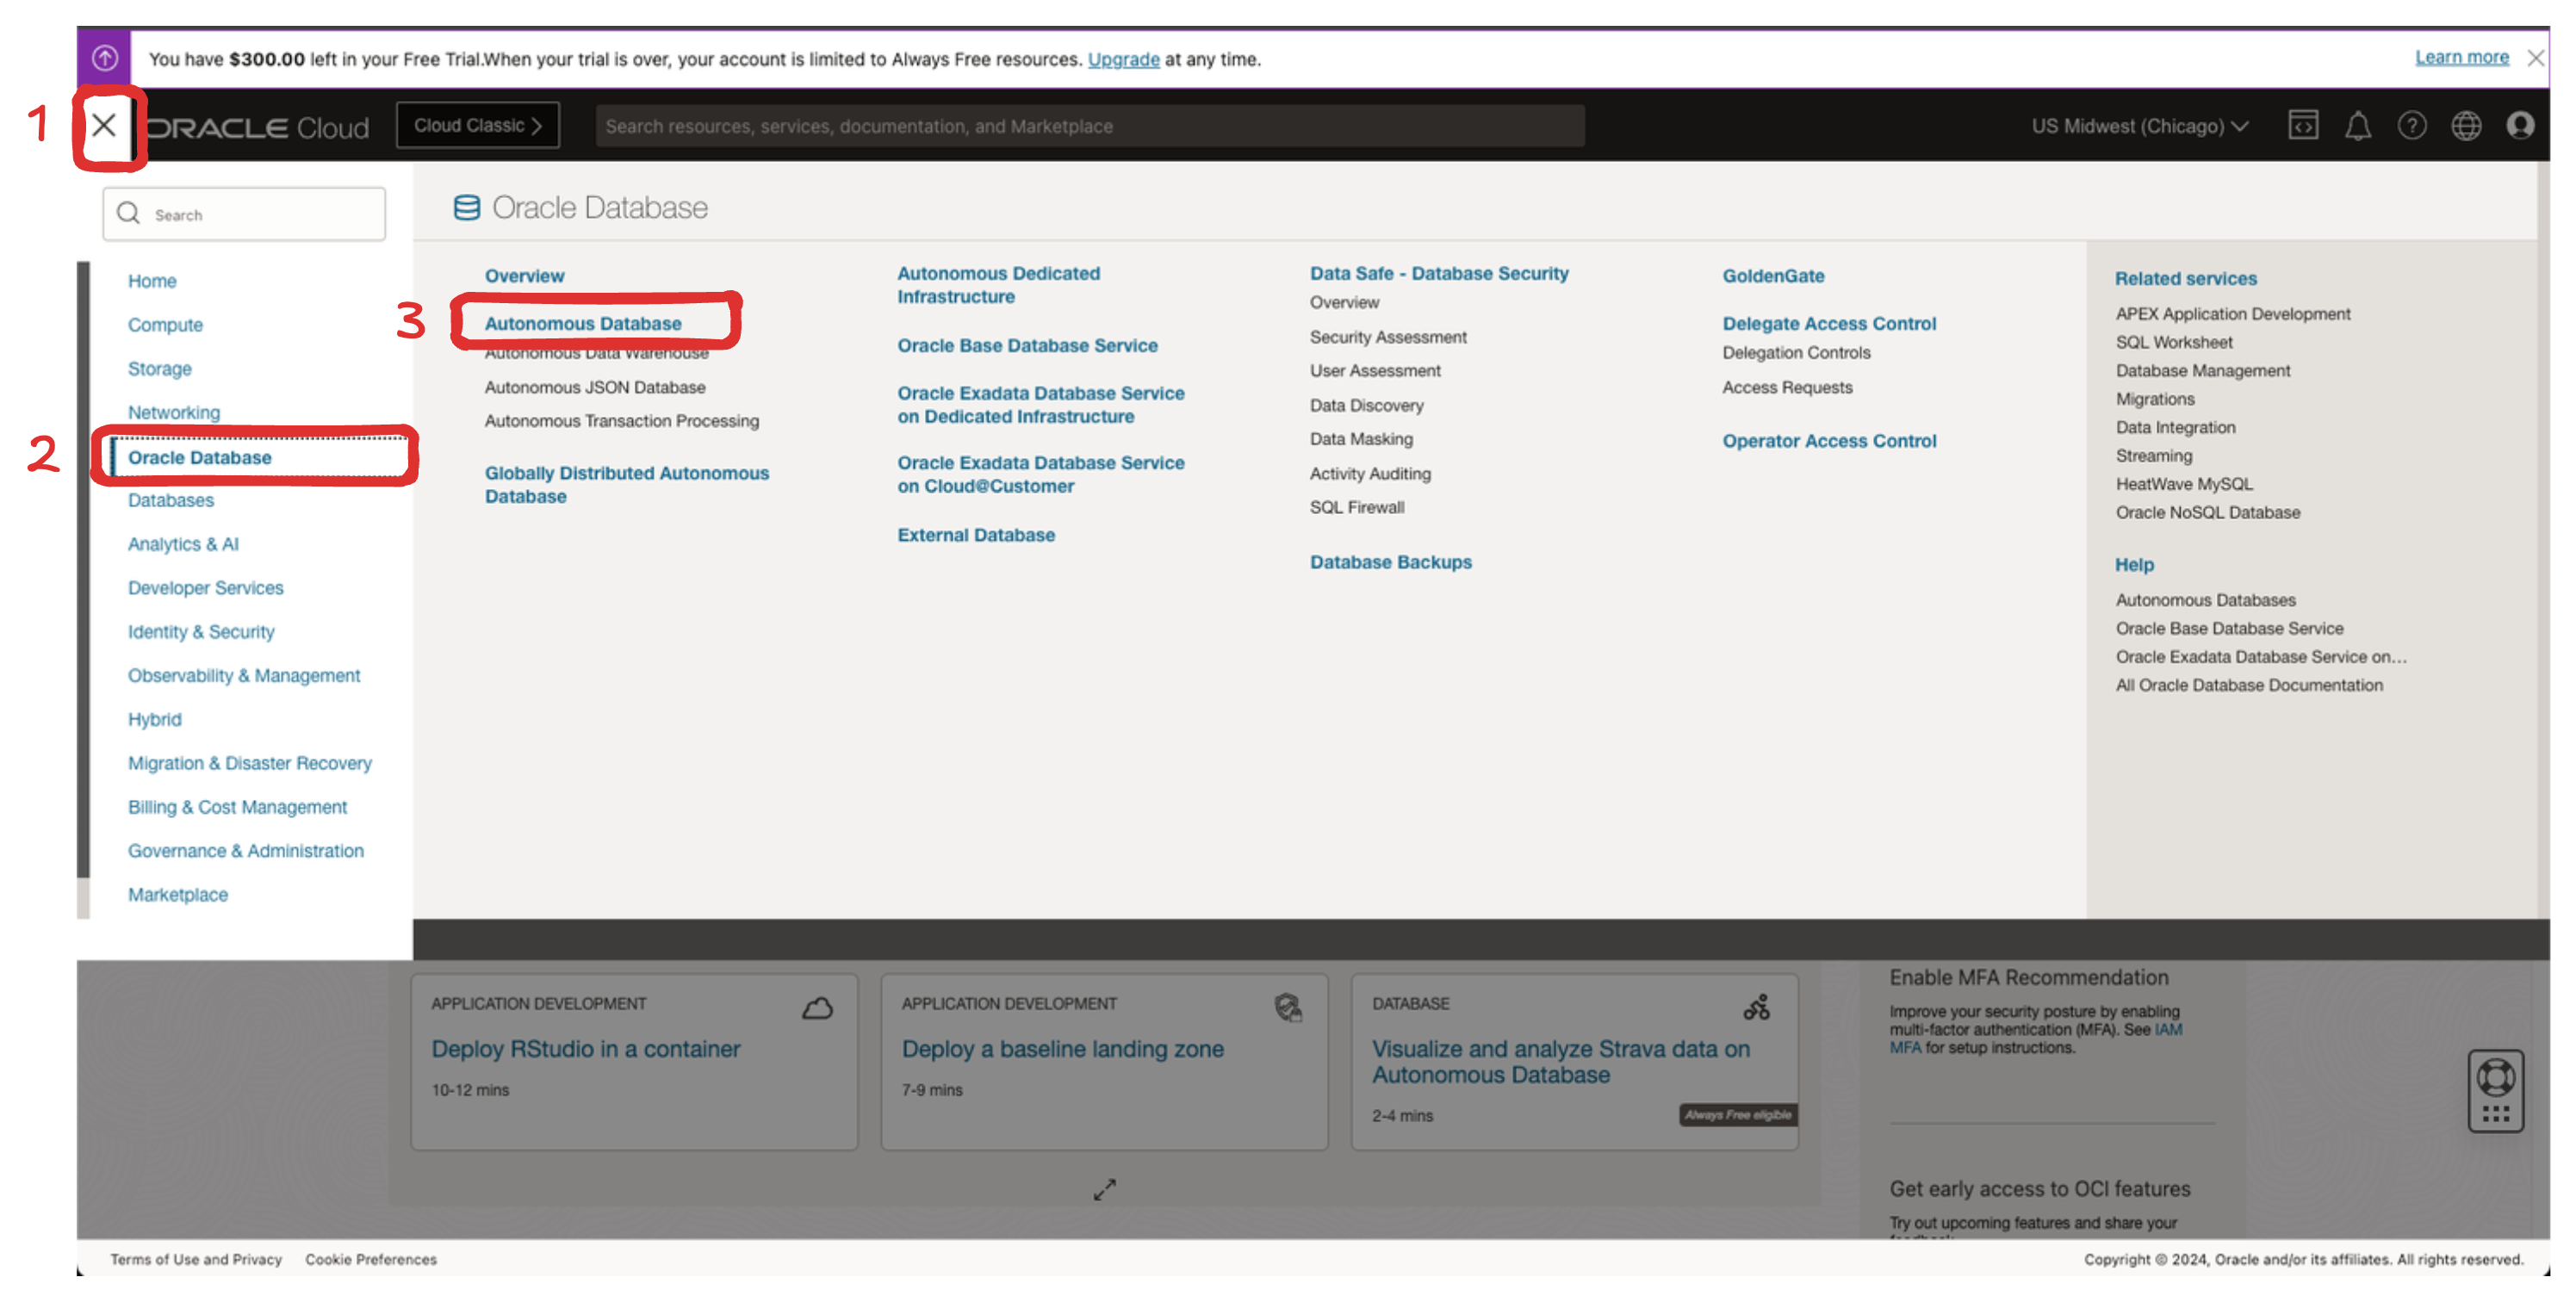This screenshot has width=2576, height=1302.
Task: Open Security Assessment under Data Safe
Action: [1388, 337]
